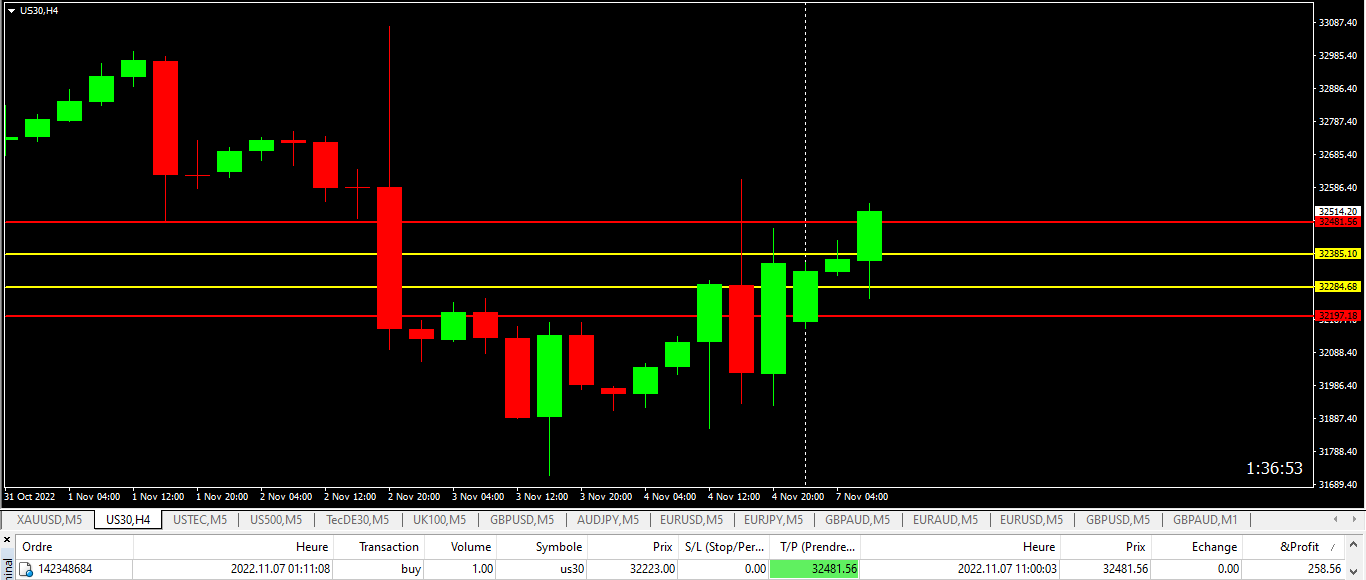Open the AUDJPY,M5 chart tab
1366x580 pixels.
[x=607, y=520]
